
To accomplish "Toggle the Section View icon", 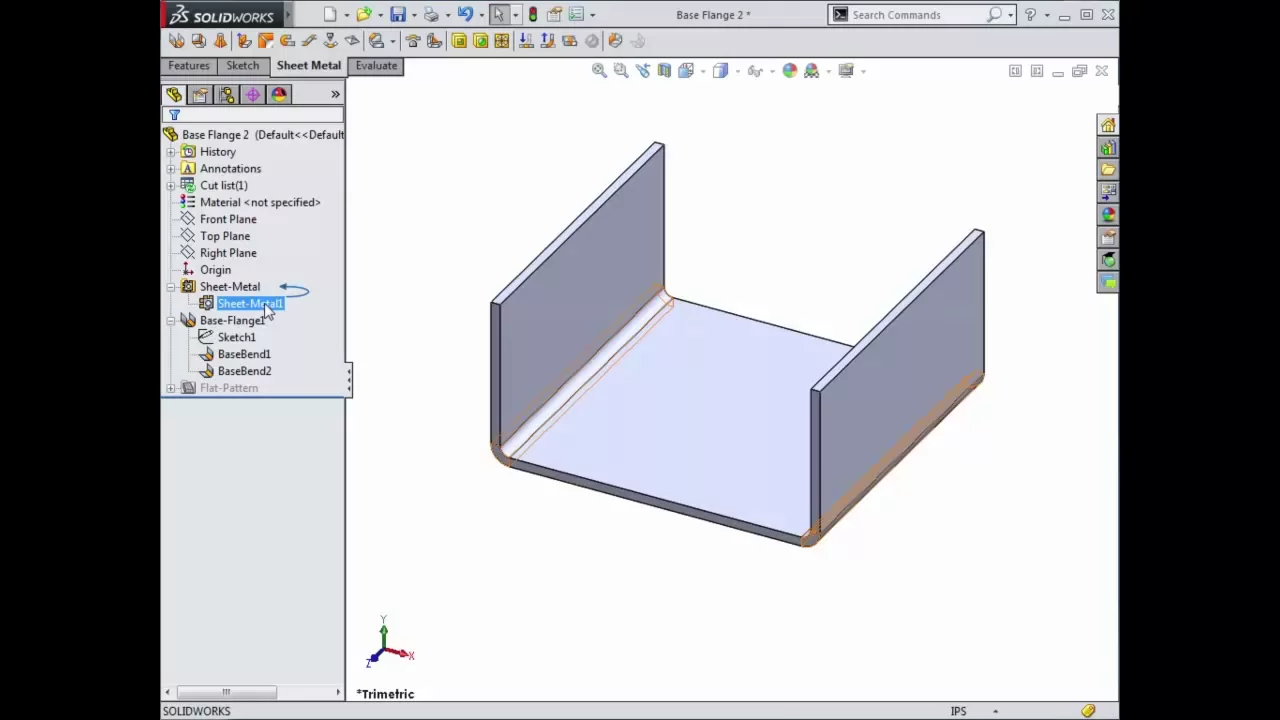I will pyautogui.click(x=664, y=71).
